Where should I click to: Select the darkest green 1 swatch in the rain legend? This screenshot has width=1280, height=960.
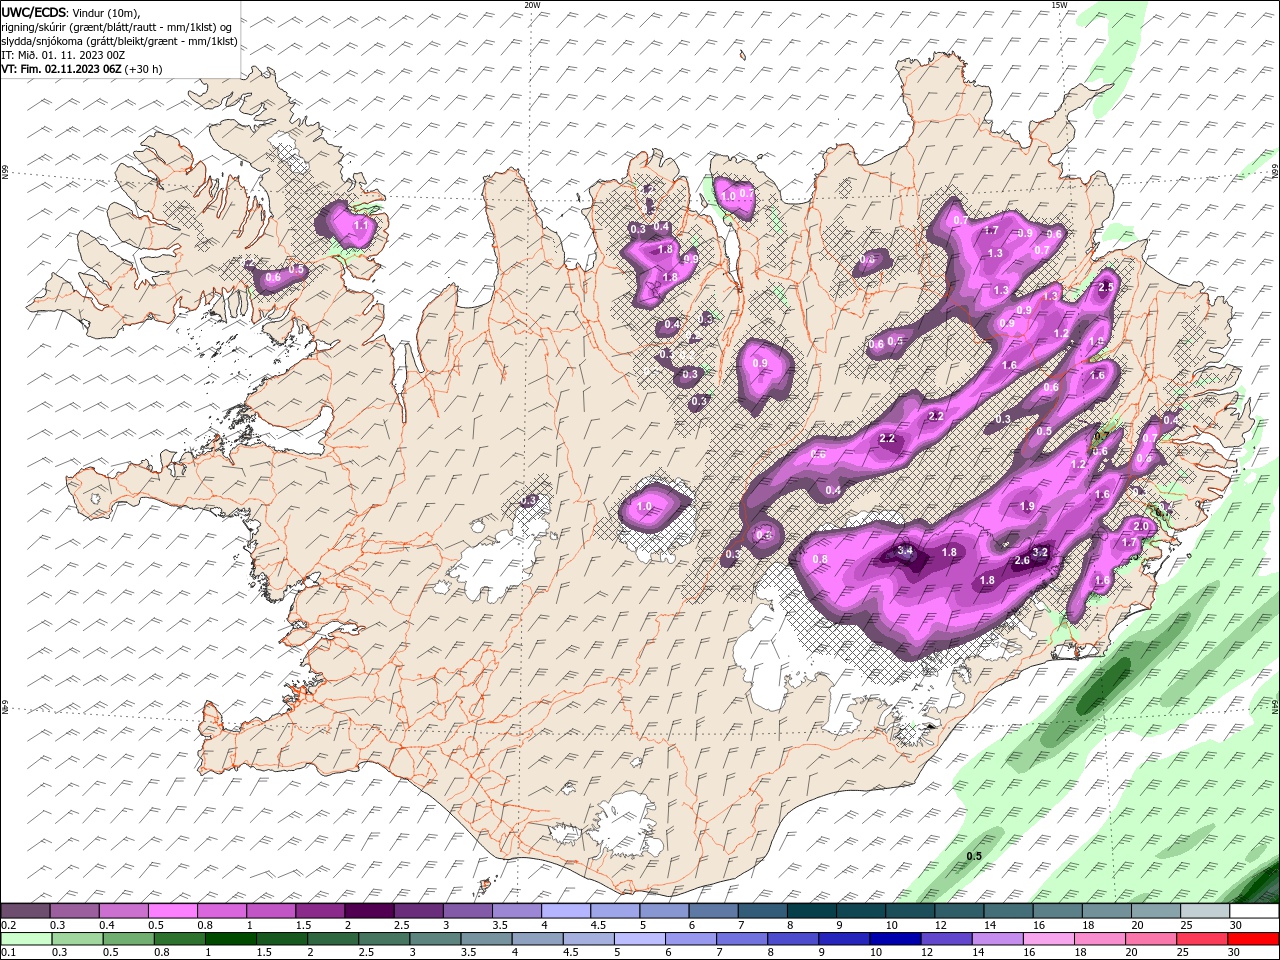pyautogui.click(x=231, y=939)
